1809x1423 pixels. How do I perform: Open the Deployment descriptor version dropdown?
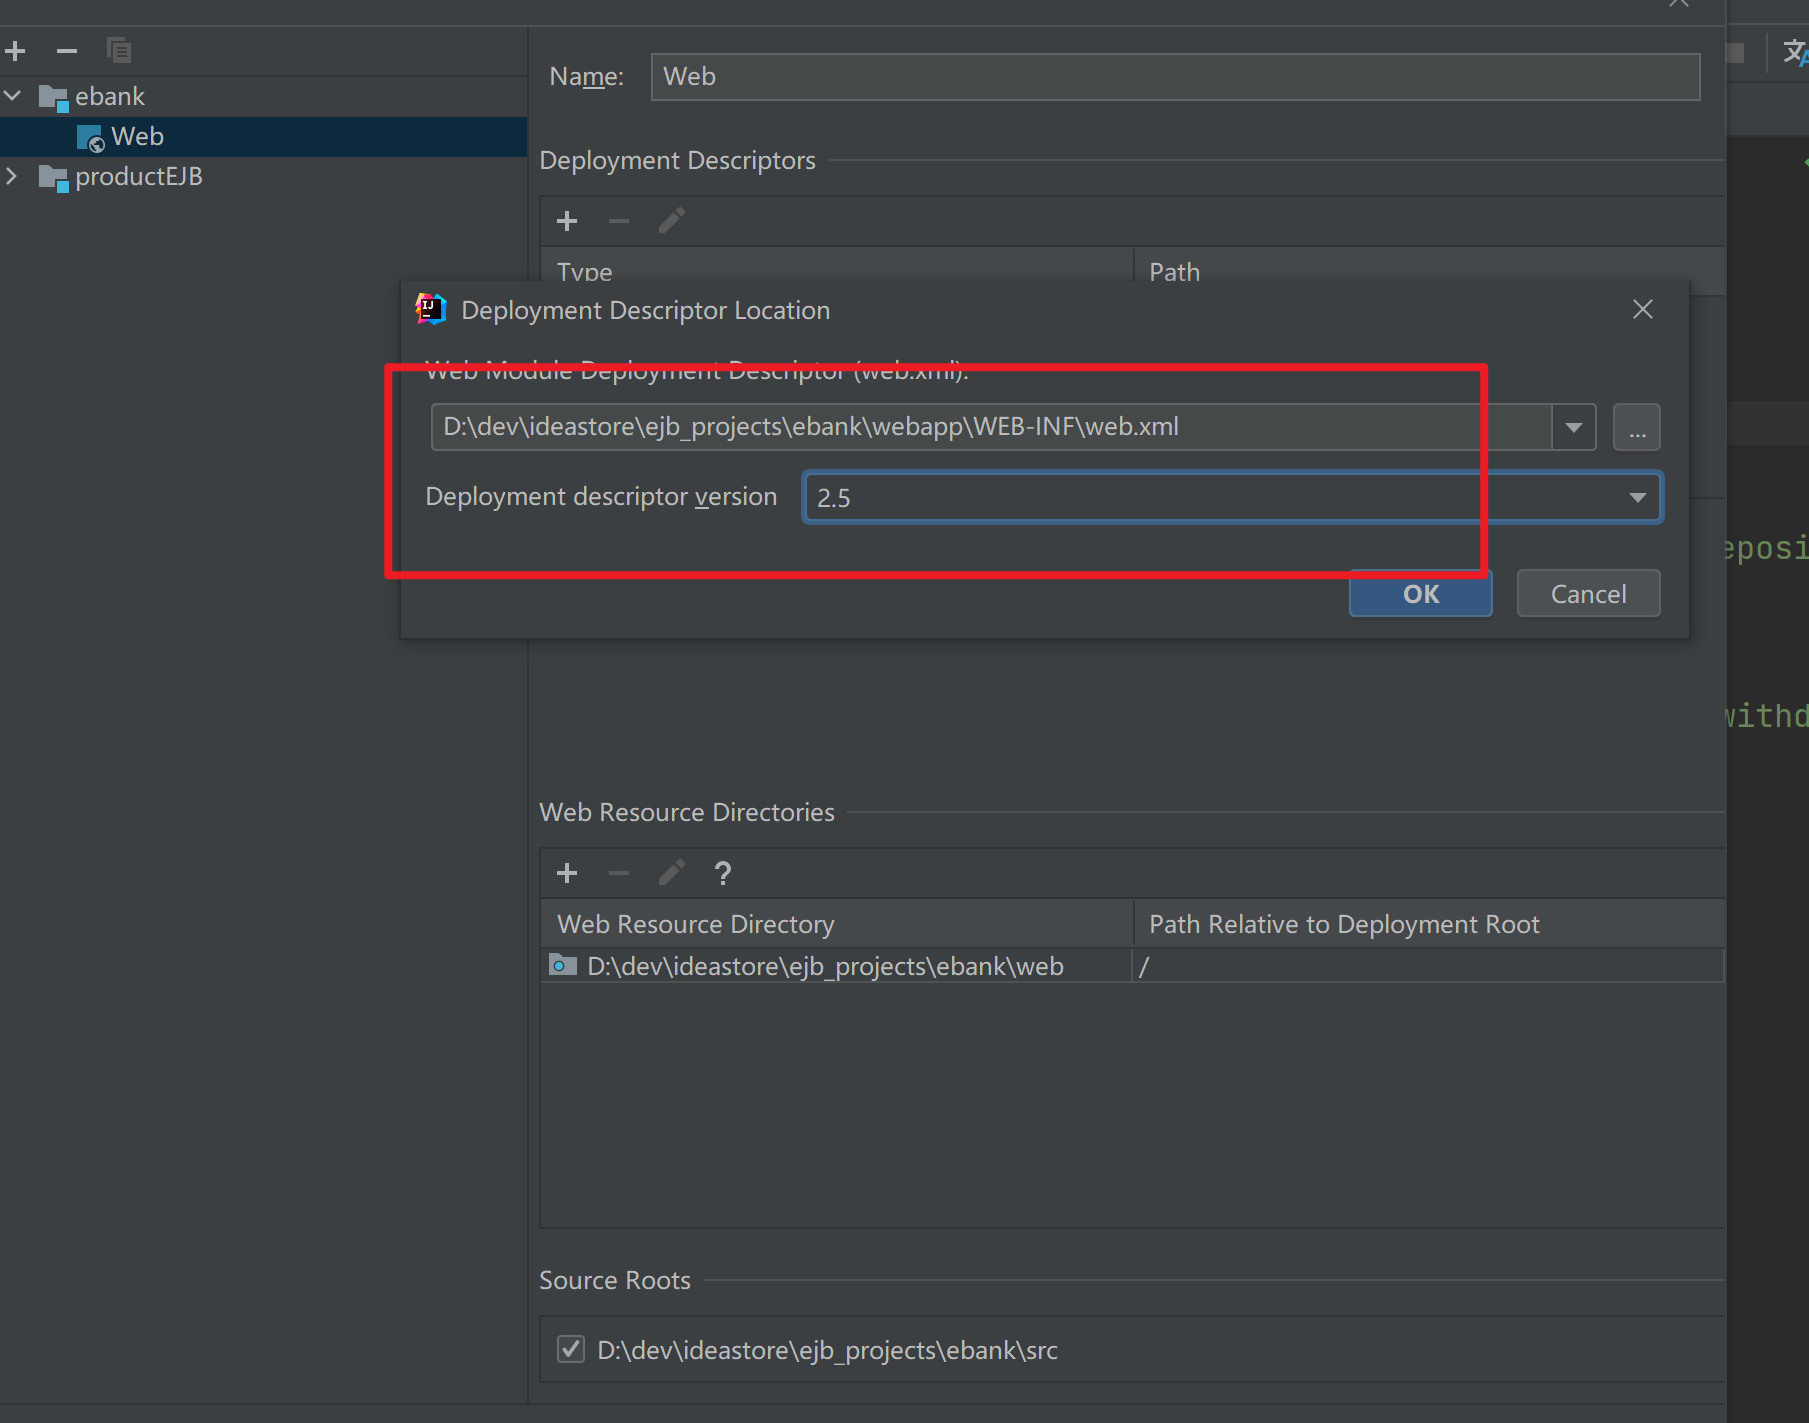coord(1637,497)
